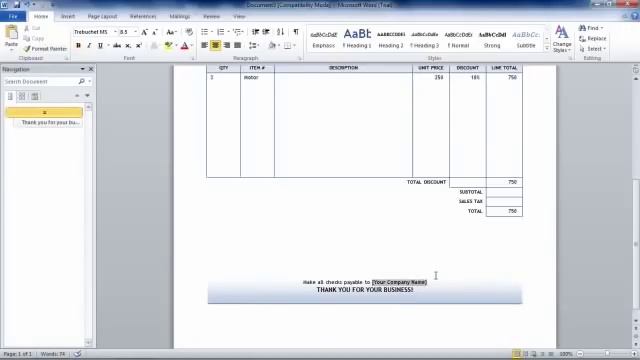Screen dimensions: 640x360
Task: Adjust the zoom slider in status bar
Action: [607, 354]
